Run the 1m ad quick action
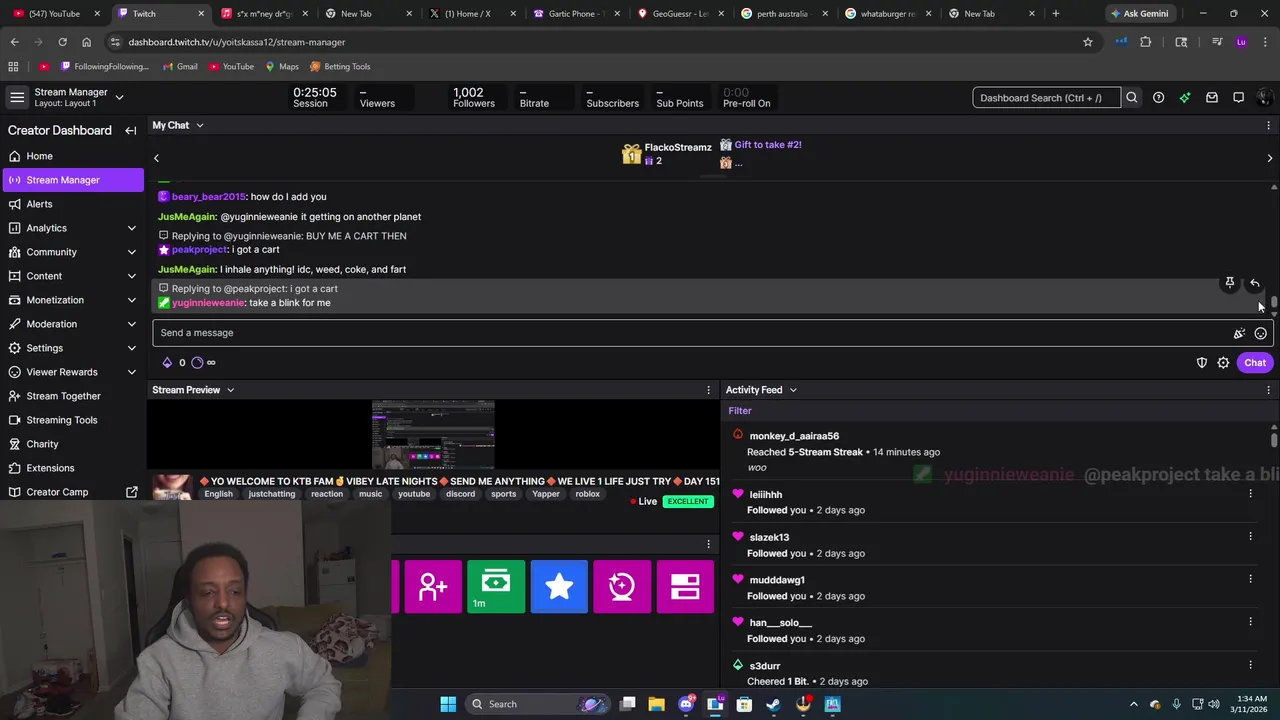The width and height of the screenshot is (1280, 720). 496,586
